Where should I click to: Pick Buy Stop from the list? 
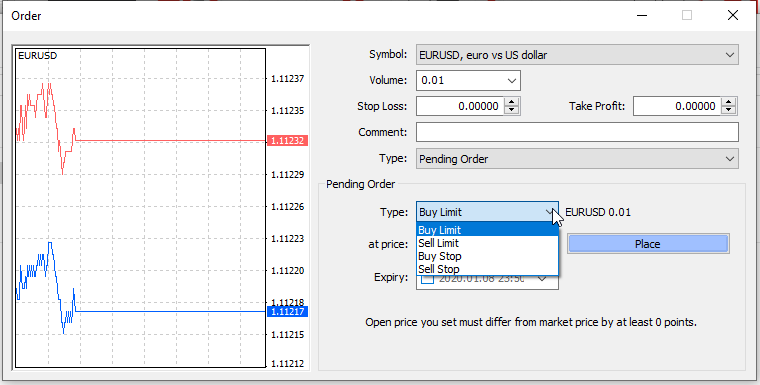pos(488,256)
